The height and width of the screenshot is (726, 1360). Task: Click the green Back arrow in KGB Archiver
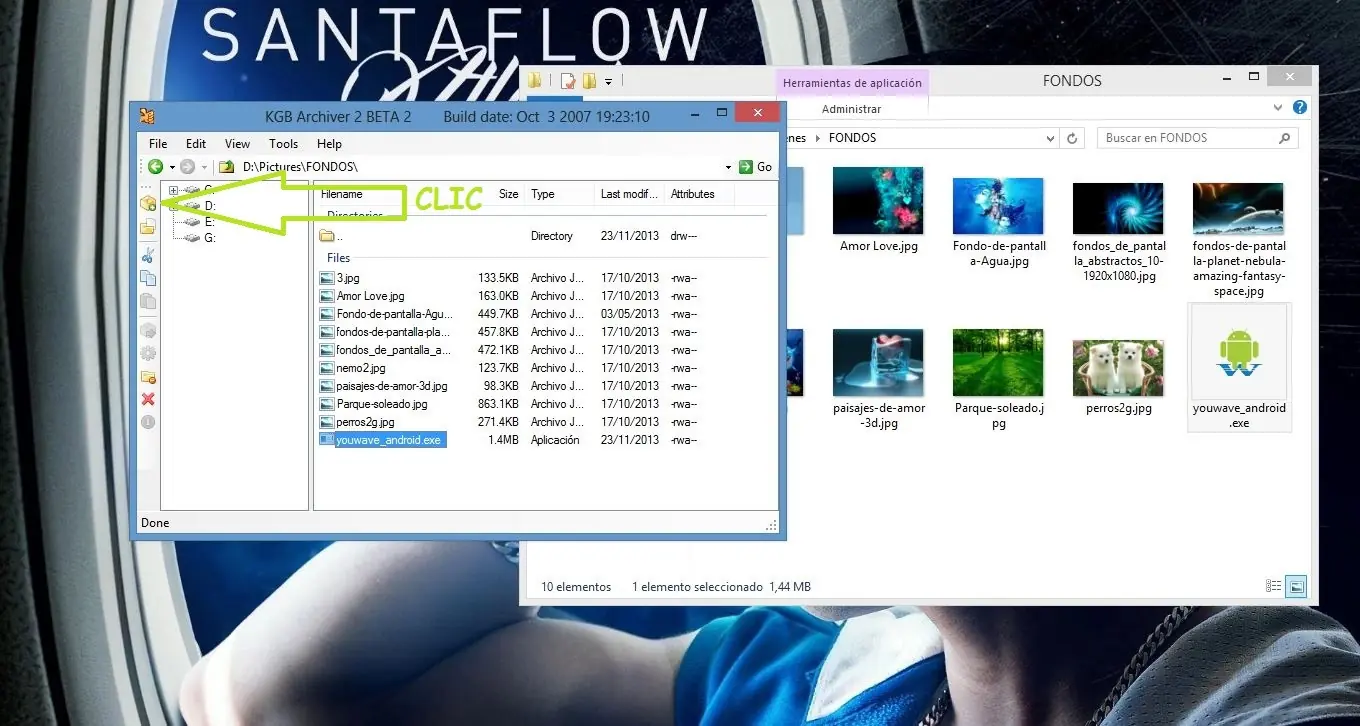[156, 167]
